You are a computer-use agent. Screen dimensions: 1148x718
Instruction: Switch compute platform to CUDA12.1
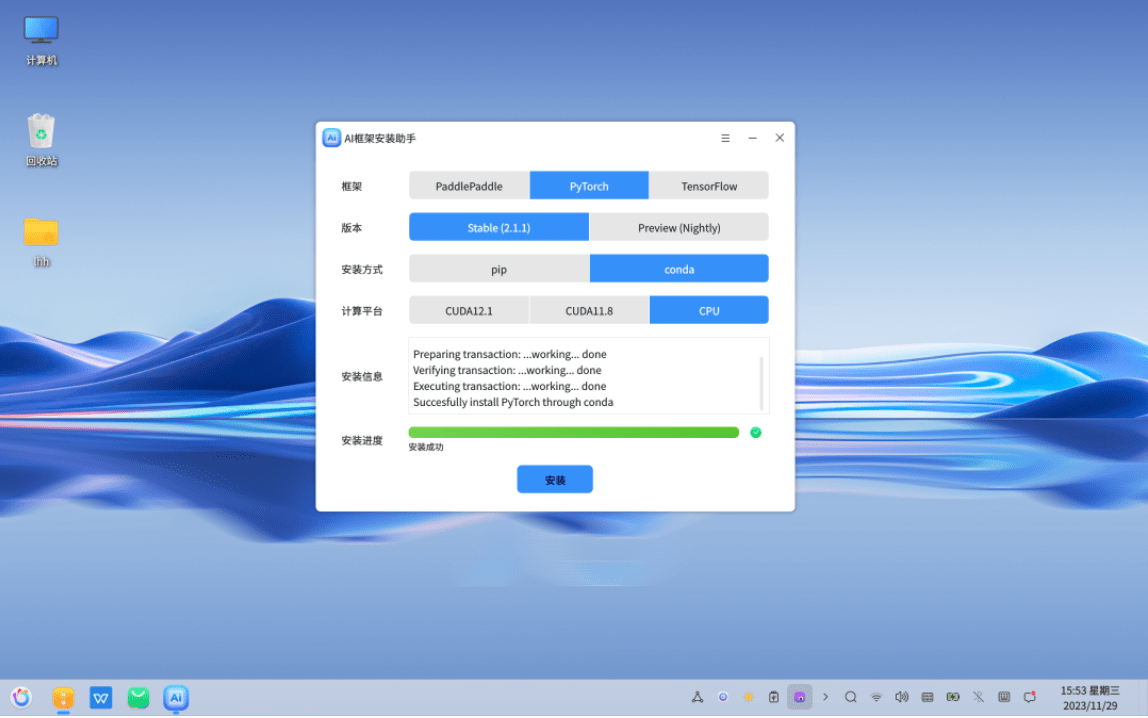tap(469, 310)
